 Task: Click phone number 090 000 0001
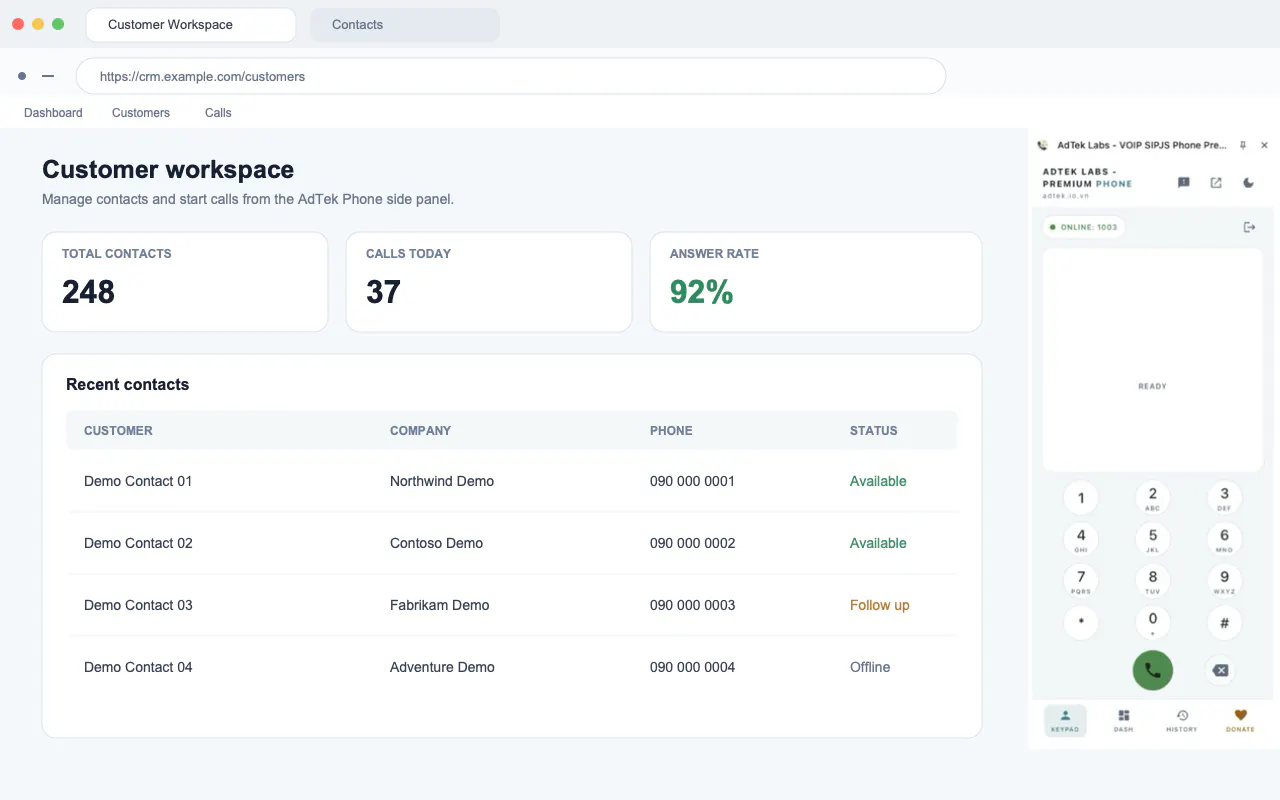(692, 481)
